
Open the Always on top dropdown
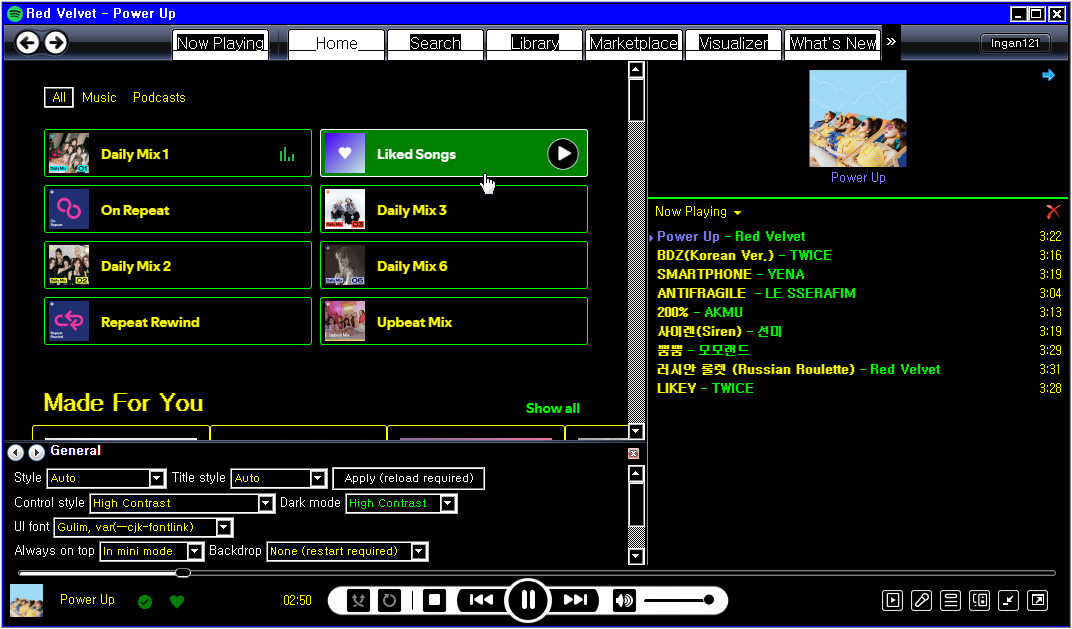(x=152, y=551)
